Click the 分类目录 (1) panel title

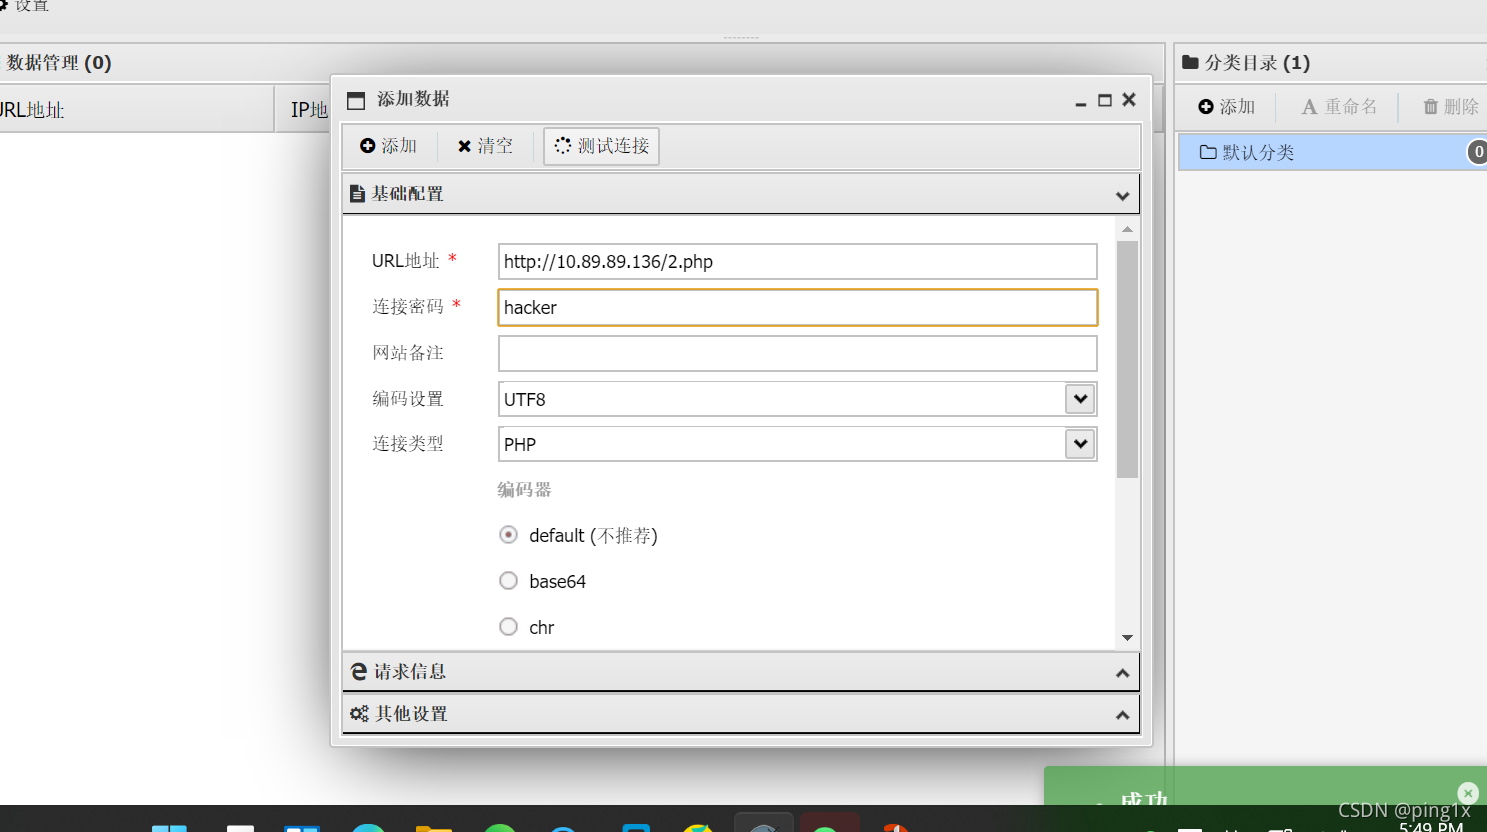(1257, 63)
